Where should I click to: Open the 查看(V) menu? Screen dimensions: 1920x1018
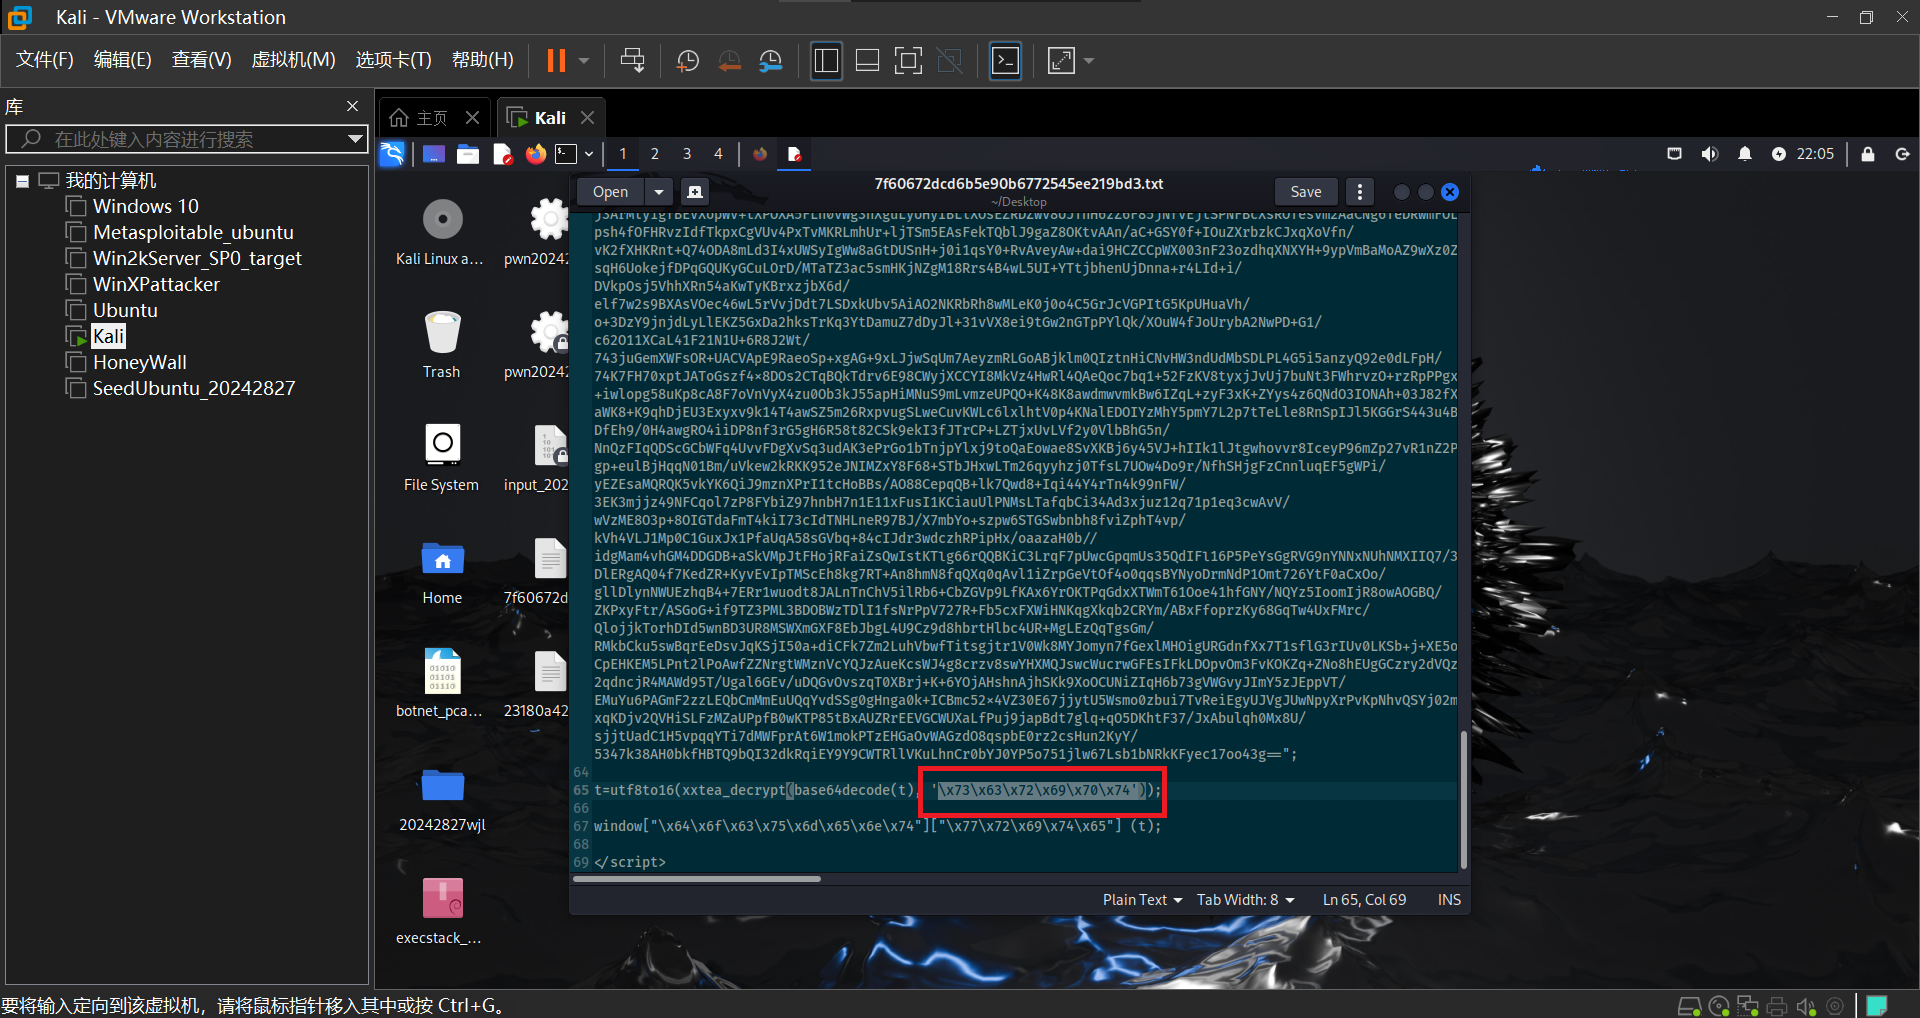pyautogui.click(x=201, y=60)
